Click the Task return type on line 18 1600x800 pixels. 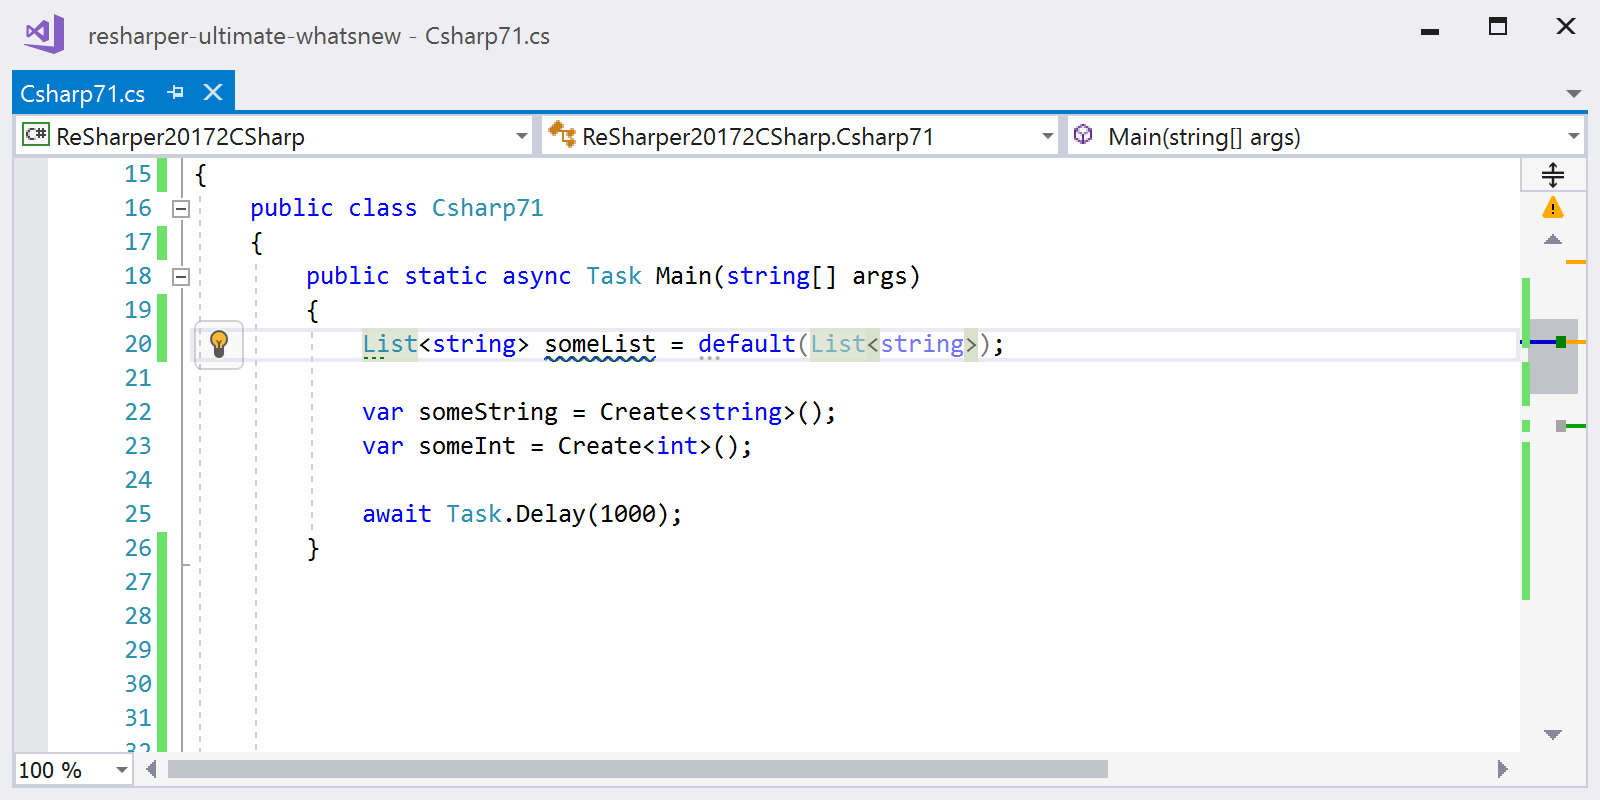(x=614, y=276)
